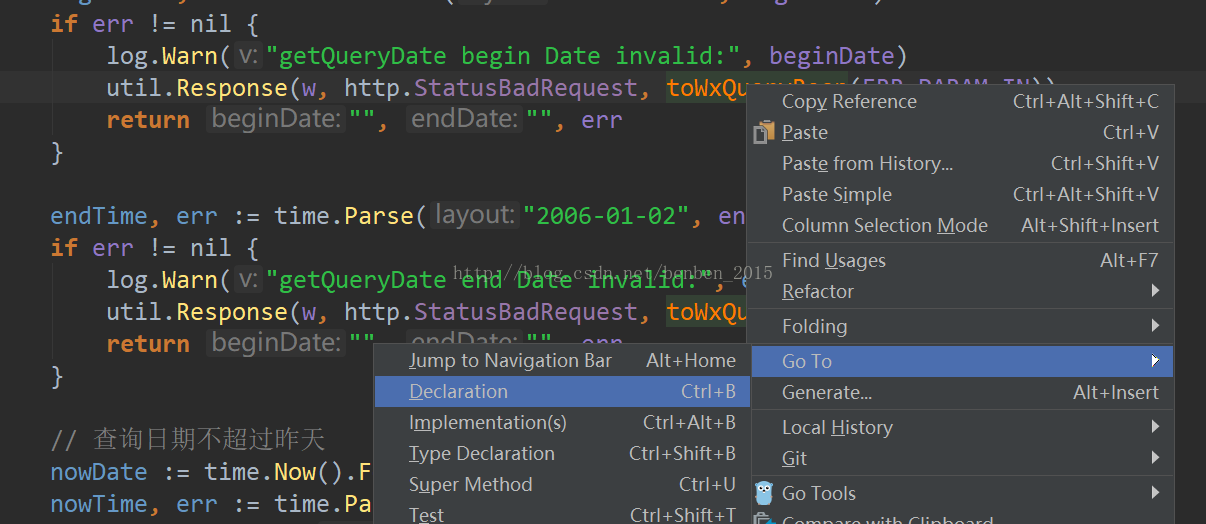This screenshot has width=1206, height=524.
Task: Expand the Folding submenu arrow
Action: [x=1155, y=326]
